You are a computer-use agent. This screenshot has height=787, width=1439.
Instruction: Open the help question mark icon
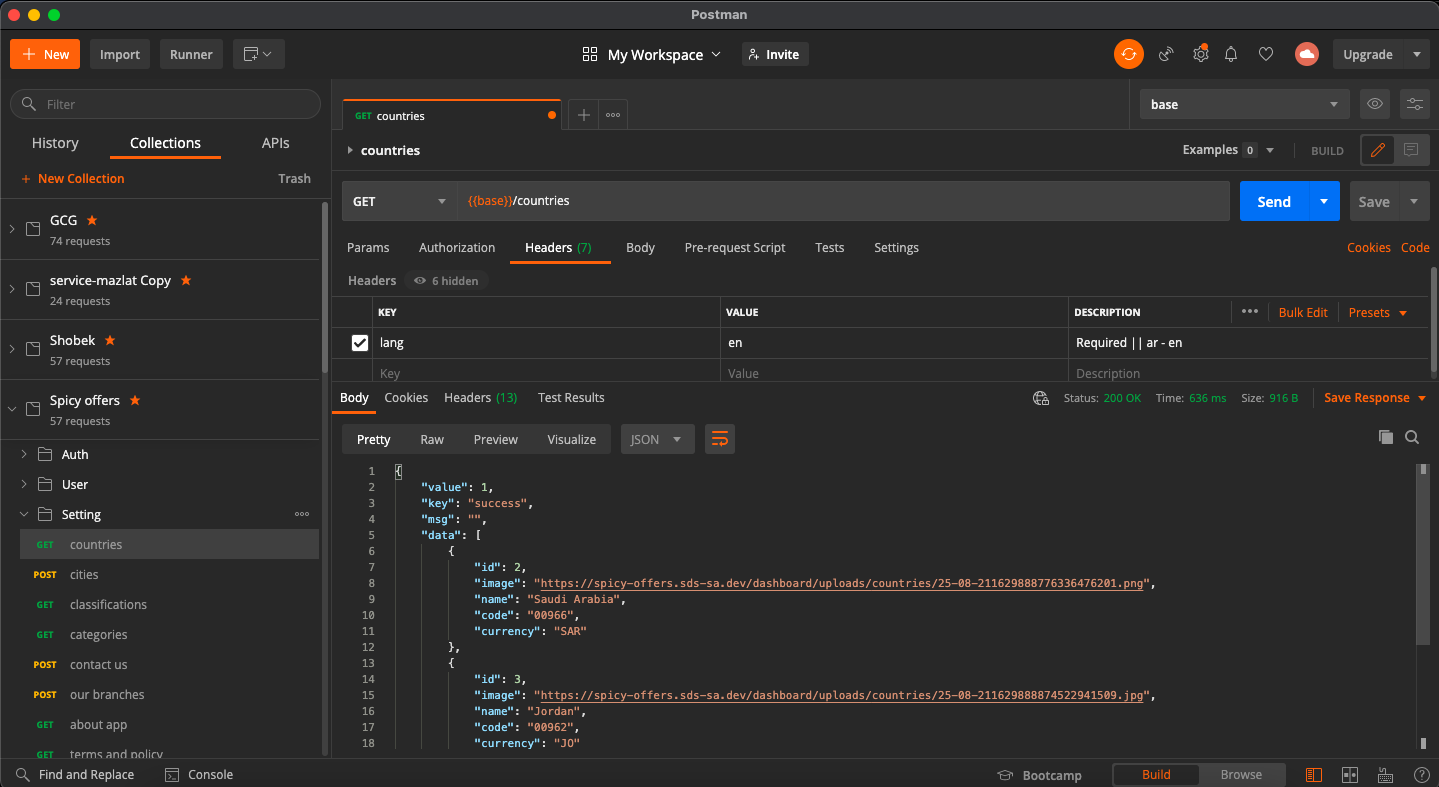click(1421, 775)
